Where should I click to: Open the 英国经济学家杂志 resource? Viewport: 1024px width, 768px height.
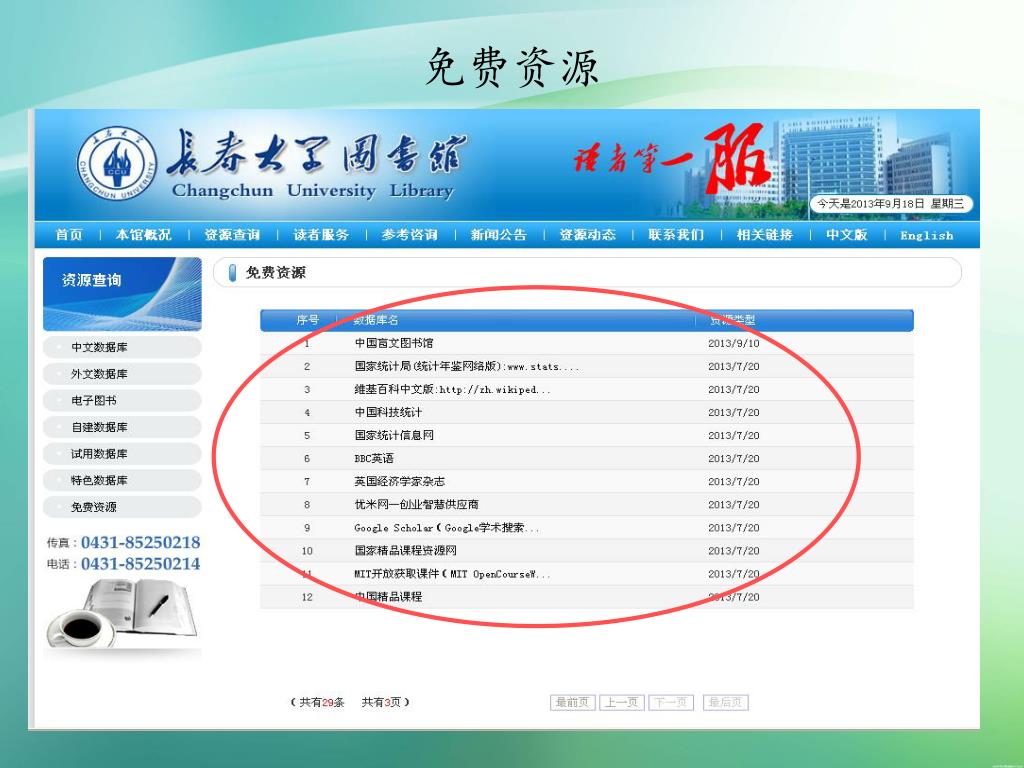(400, 482)
